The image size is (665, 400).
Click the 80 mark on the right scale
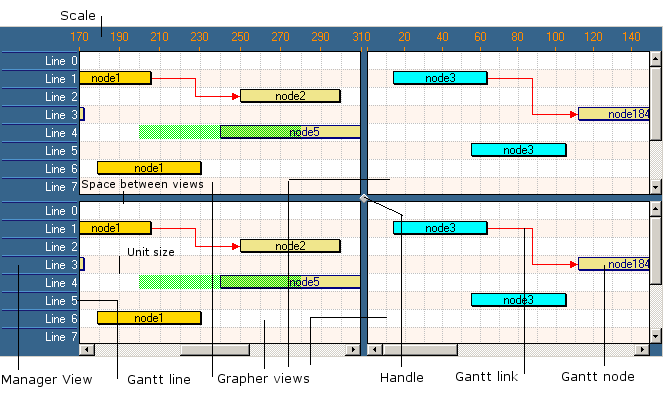click(518, 37)
